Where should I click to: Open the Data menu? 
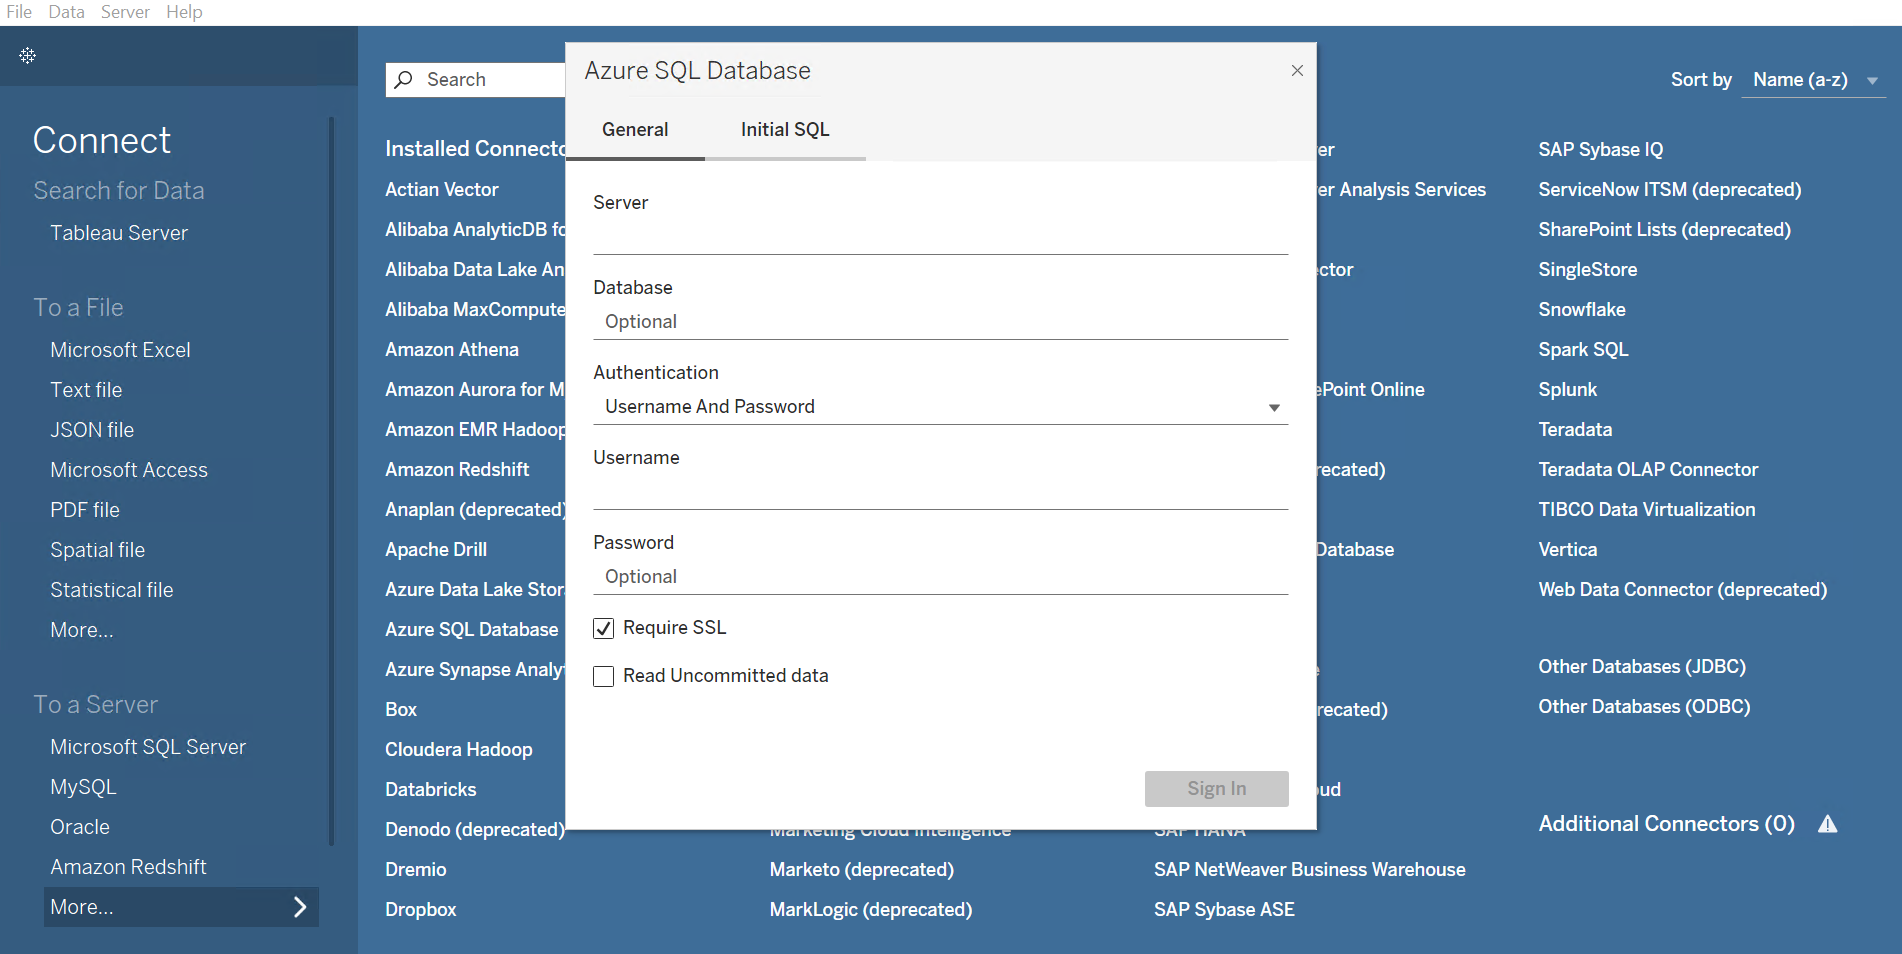click(x=66, y=12)
